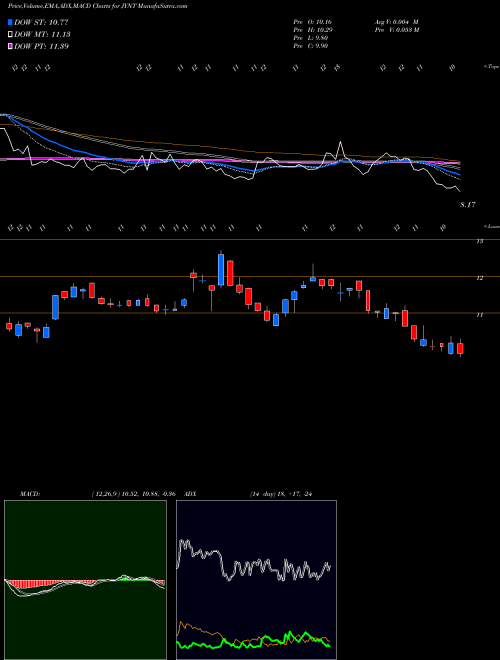Click the 8.17 price label on EMA chart
The image size is (500, 660).
(468, 205)
